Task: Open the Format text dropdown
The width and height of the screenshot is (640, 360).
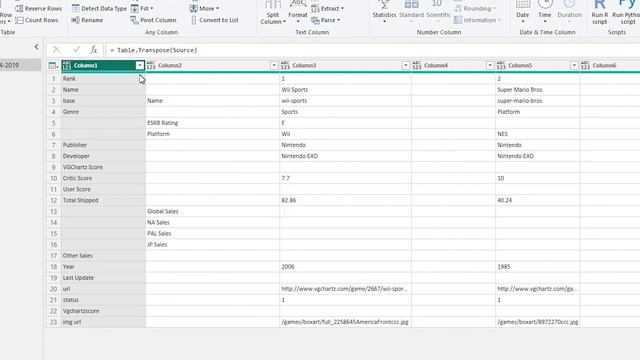Action: [x=298, y=12]
